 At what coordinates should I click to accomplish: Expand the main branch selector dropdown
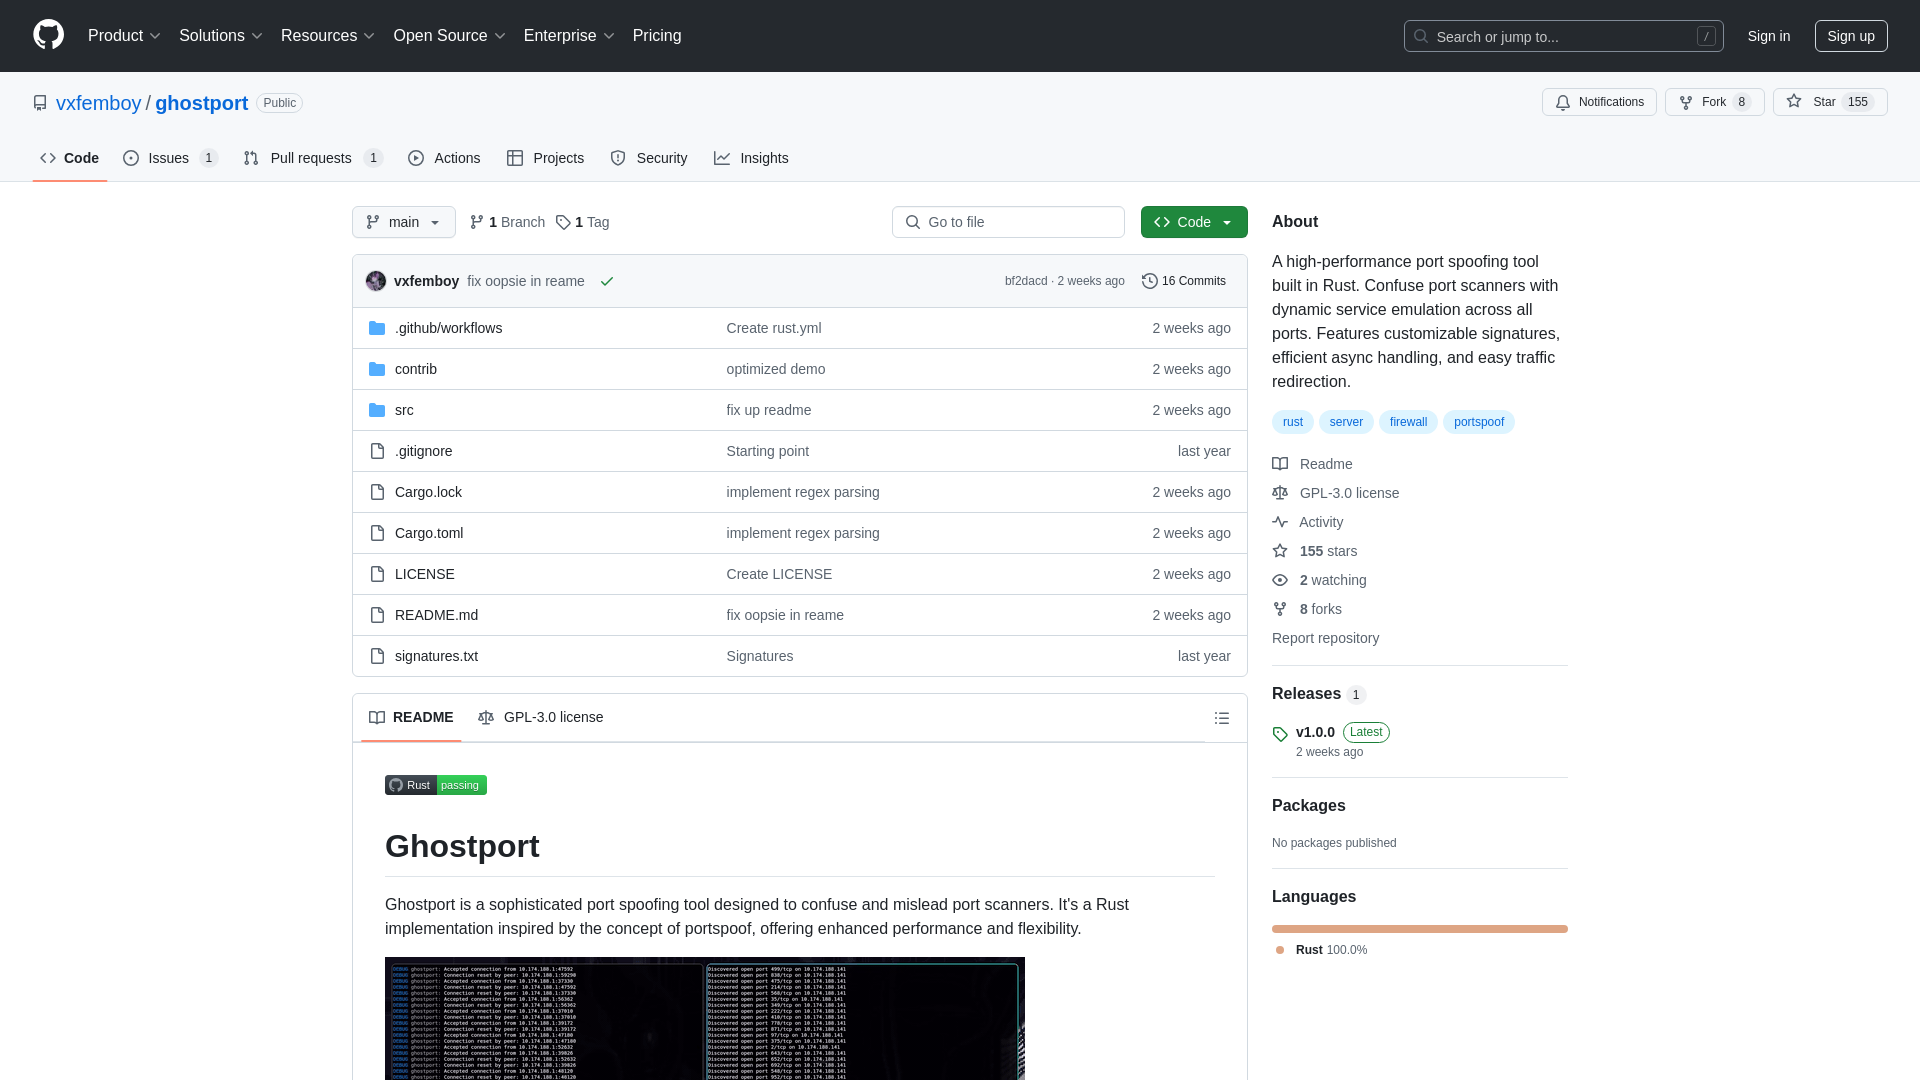(402, 222)
